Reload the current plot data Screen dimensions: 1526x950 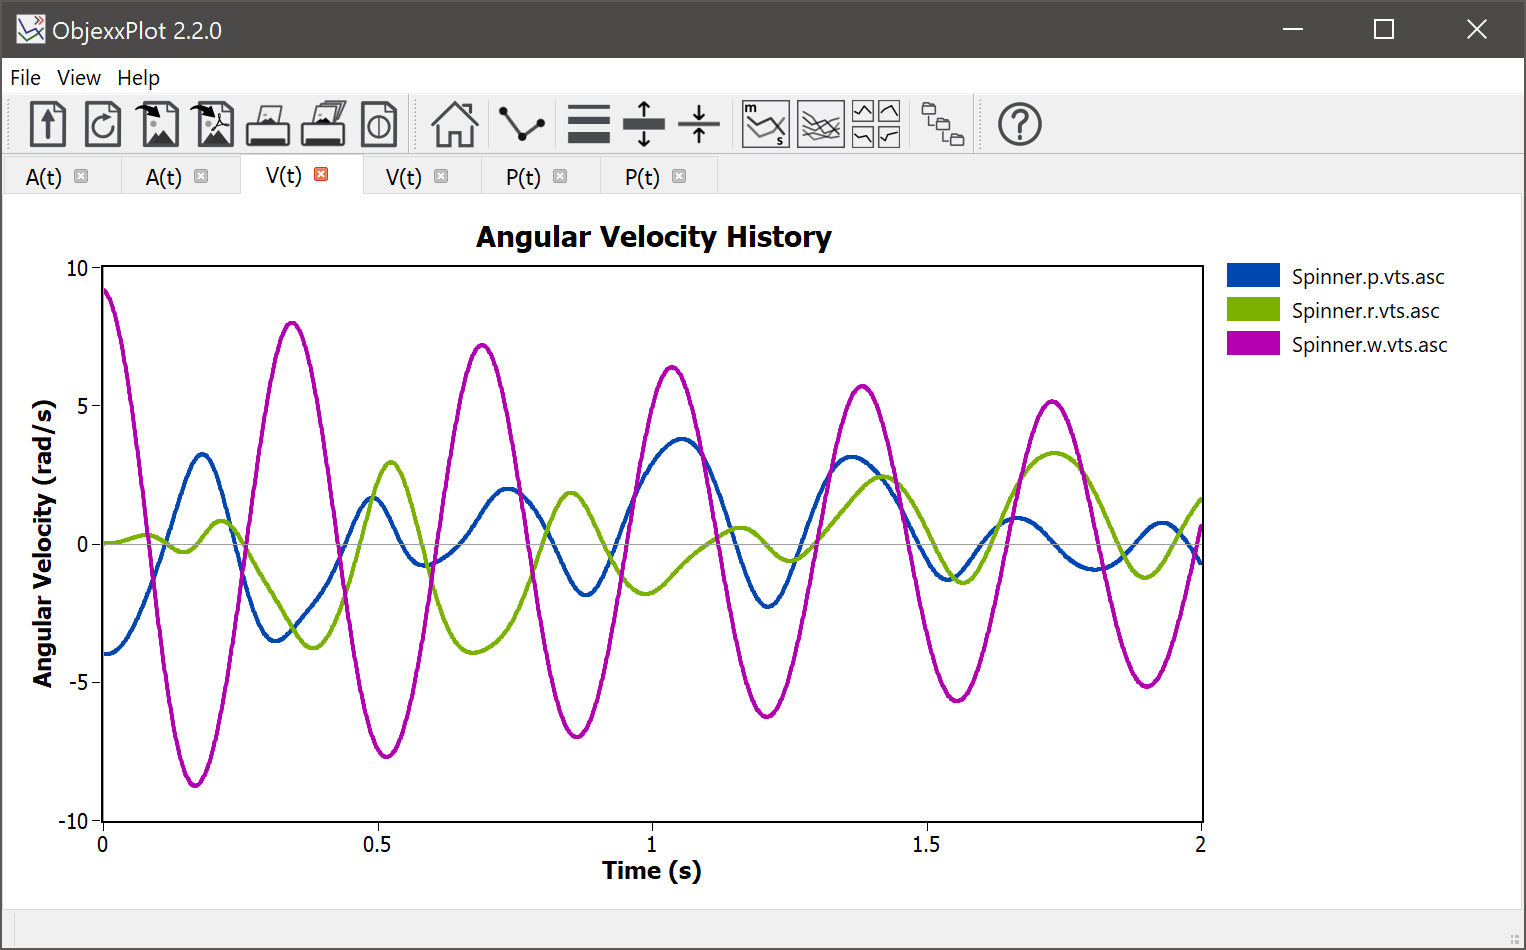(x=102, y=123)
